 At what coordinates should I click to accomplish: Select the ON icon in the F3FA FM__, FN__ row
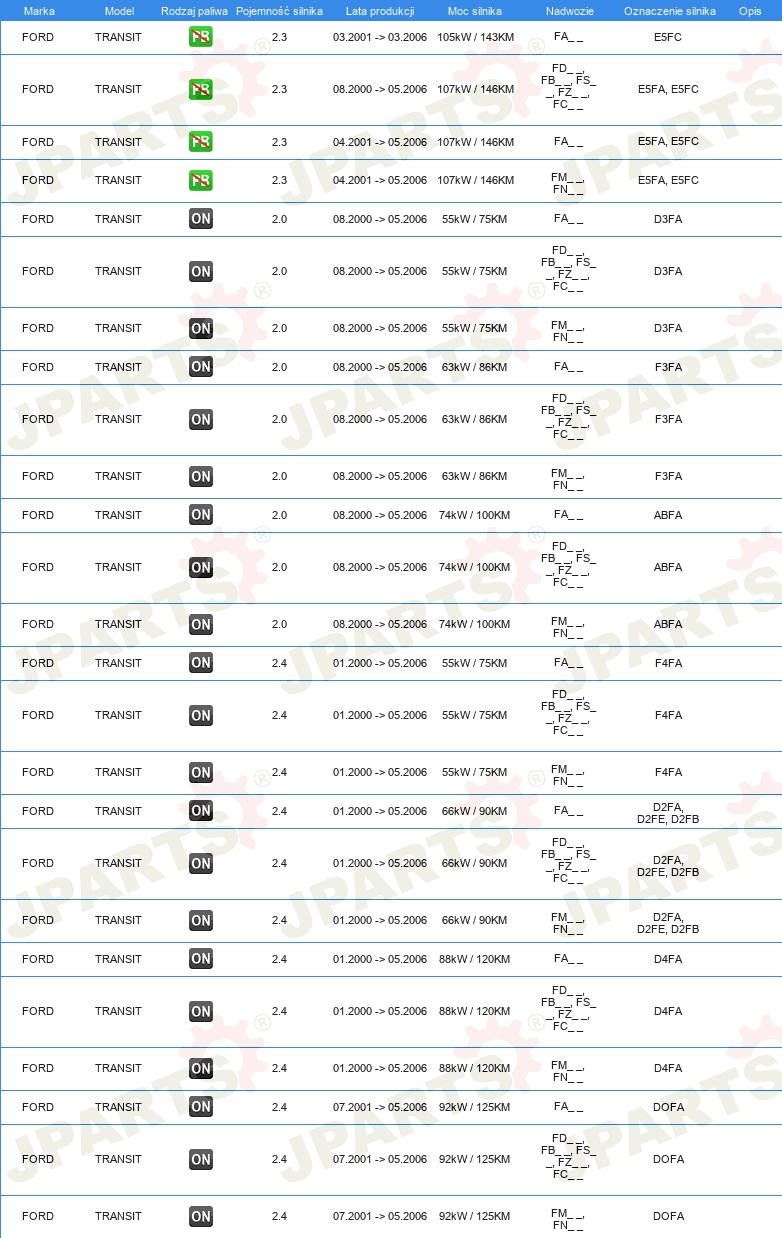pos(201,476)
